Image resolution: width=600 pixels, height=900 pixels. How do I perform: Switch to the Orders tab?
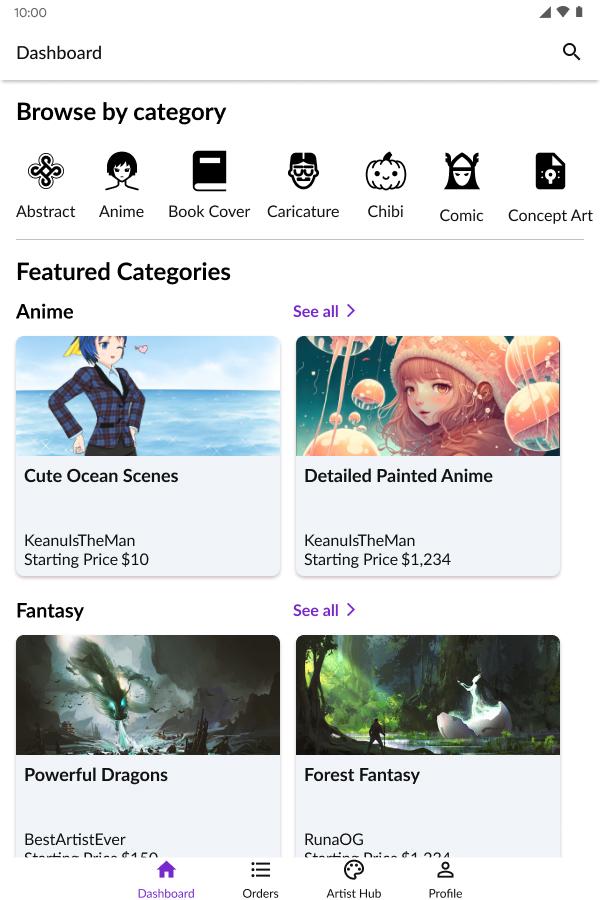tap(260, 879)
